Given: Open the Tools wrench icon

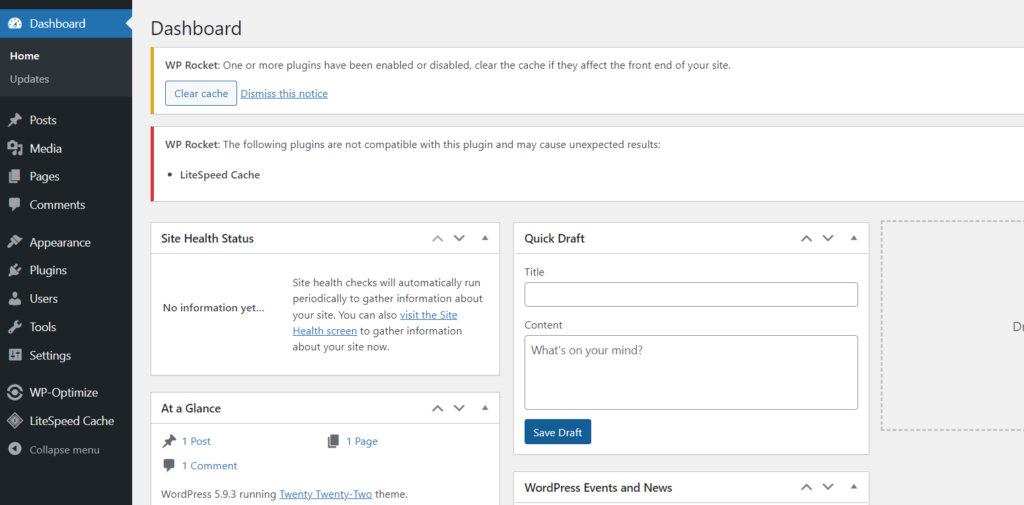Looking at the screenshot, I should [15, 327].
